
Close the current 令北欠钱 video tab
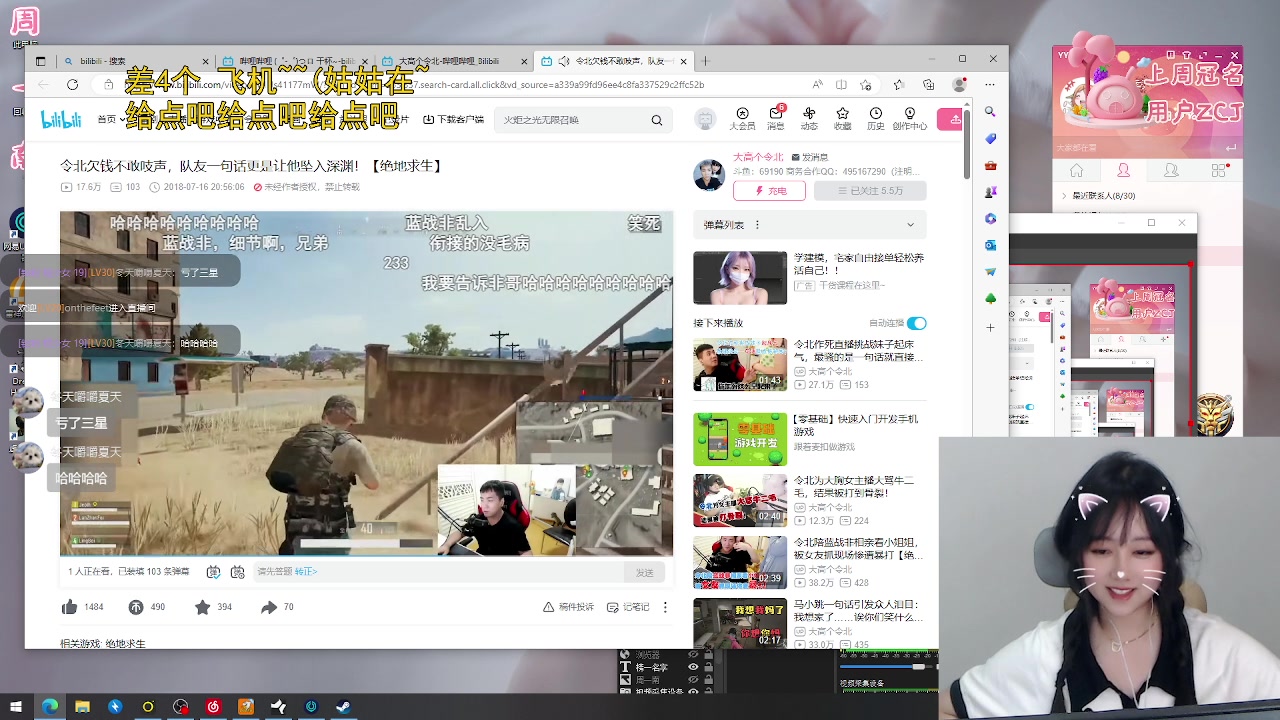(x=684, y=61)
